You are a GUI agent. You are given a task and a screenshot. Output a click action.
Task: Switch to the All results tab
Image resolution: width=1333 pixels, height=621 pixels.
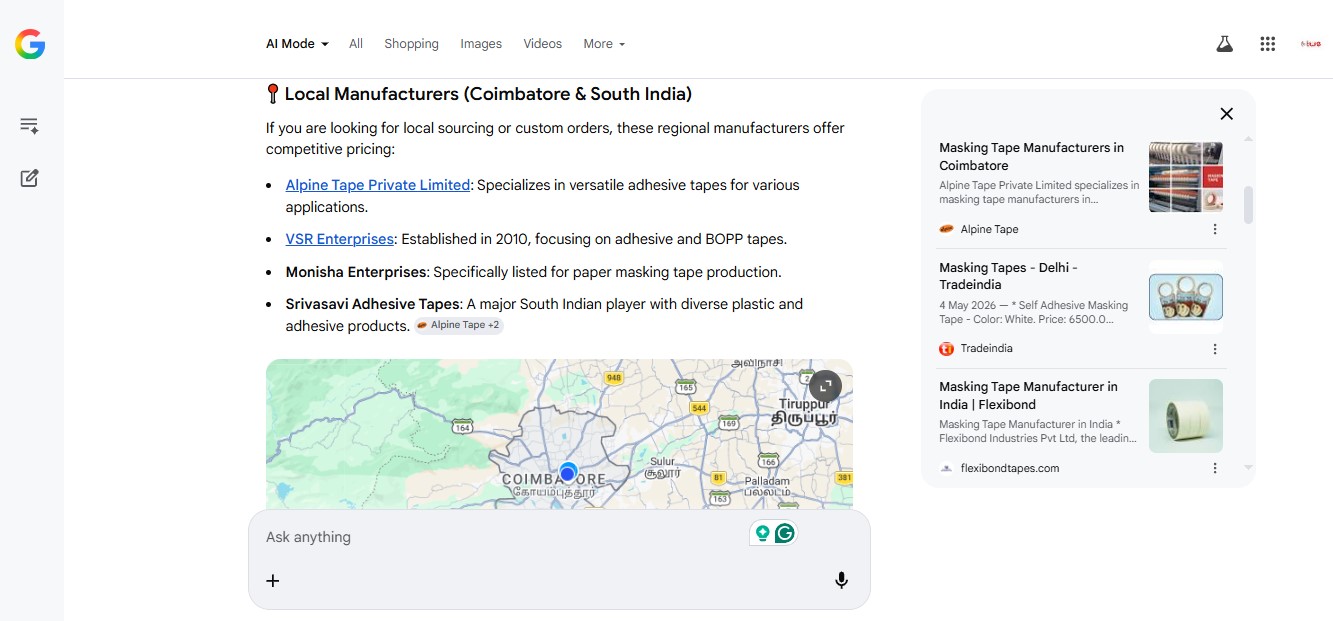click(x=356, y=44)
